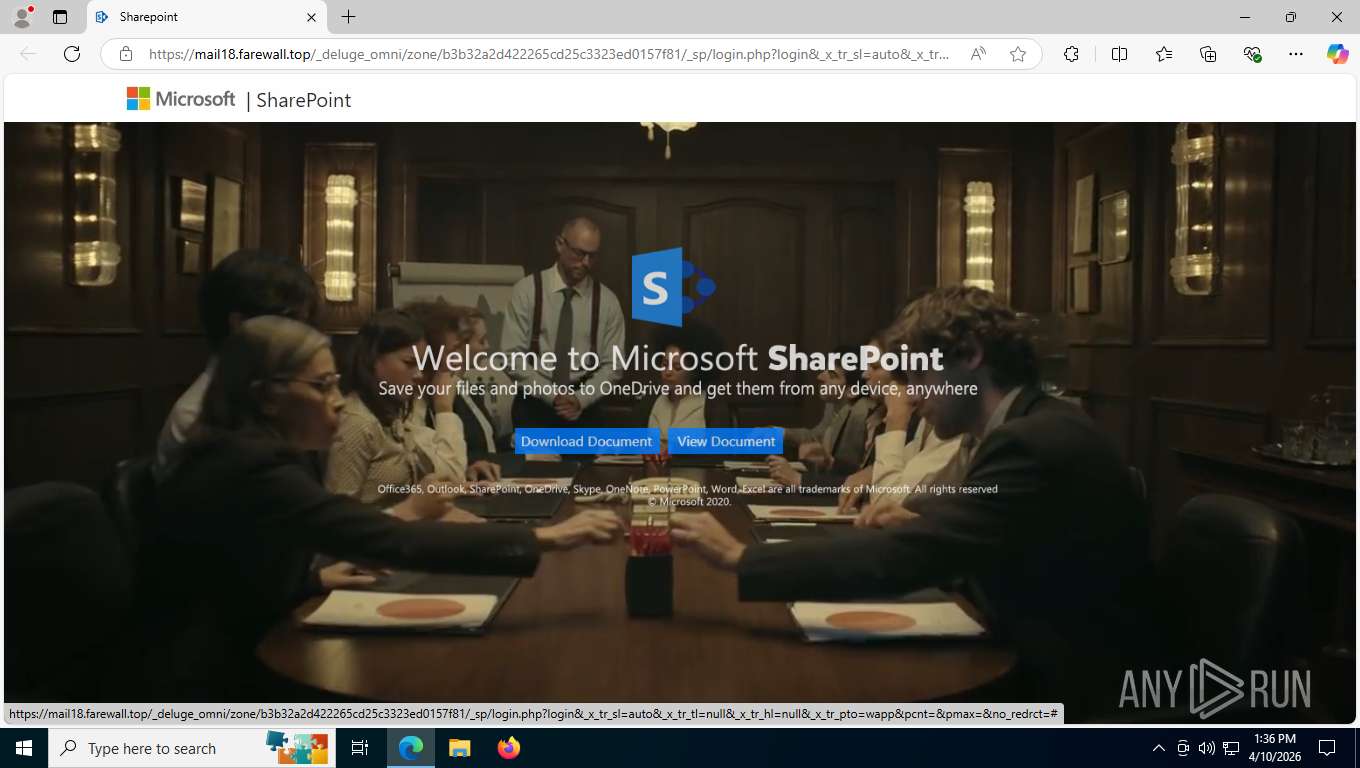
Task: Turn on Read aloud
Action: (979, 54)
